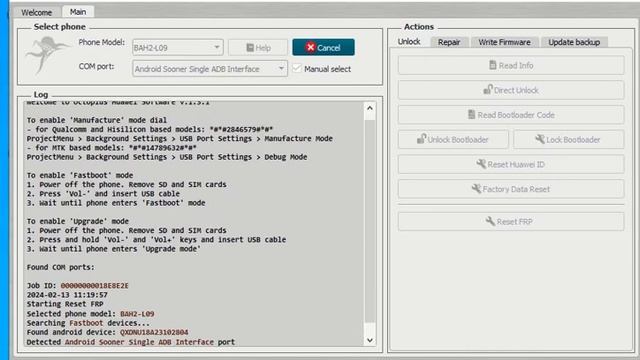
Task: Click the Help book icon
Action: (x=250, y=48)
